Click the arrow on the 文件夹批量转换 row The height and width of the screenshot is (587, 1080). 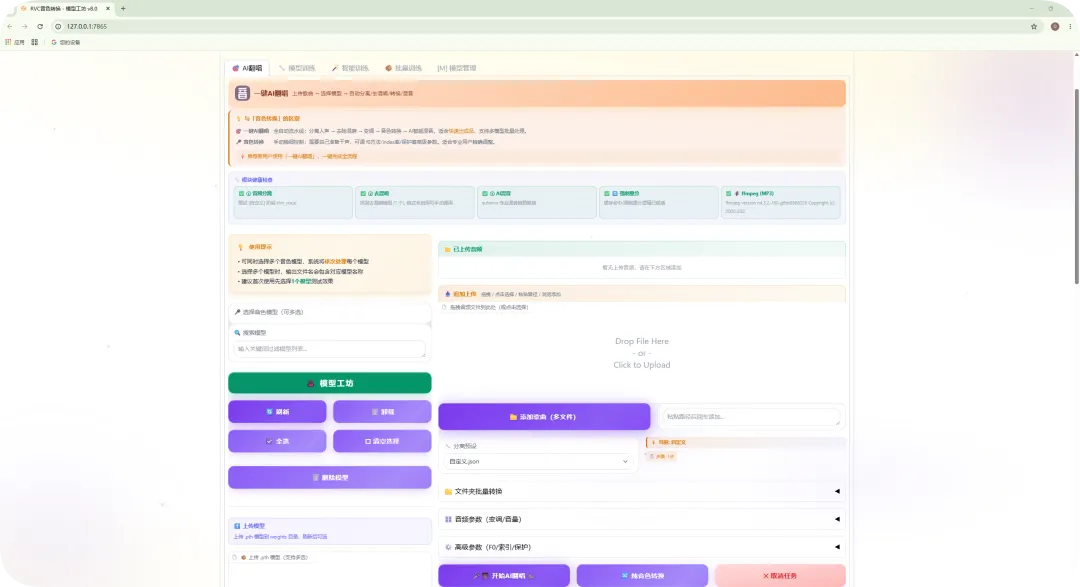coord(838,491)
